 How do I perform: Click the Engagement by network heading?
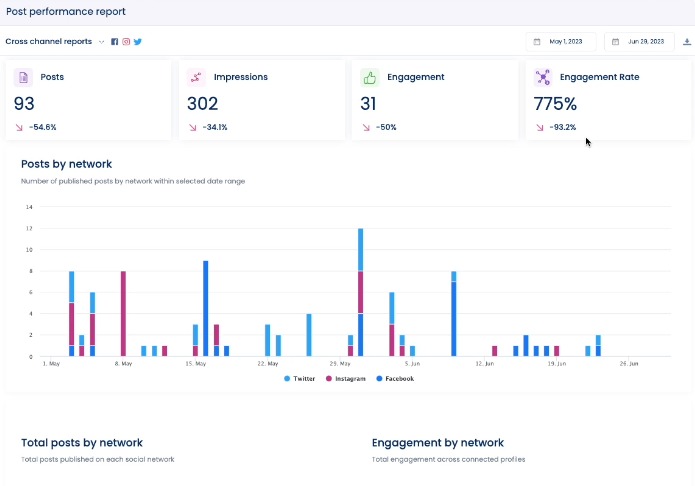pyautogui.click(x=437, y=442)
